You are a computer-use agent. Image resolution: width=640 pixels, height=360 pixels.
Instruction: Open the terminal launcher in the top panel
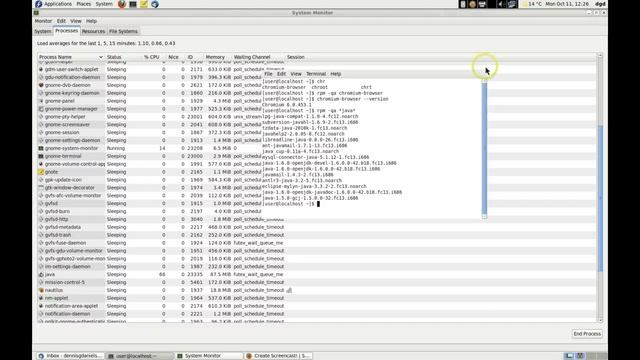[133, 4]
